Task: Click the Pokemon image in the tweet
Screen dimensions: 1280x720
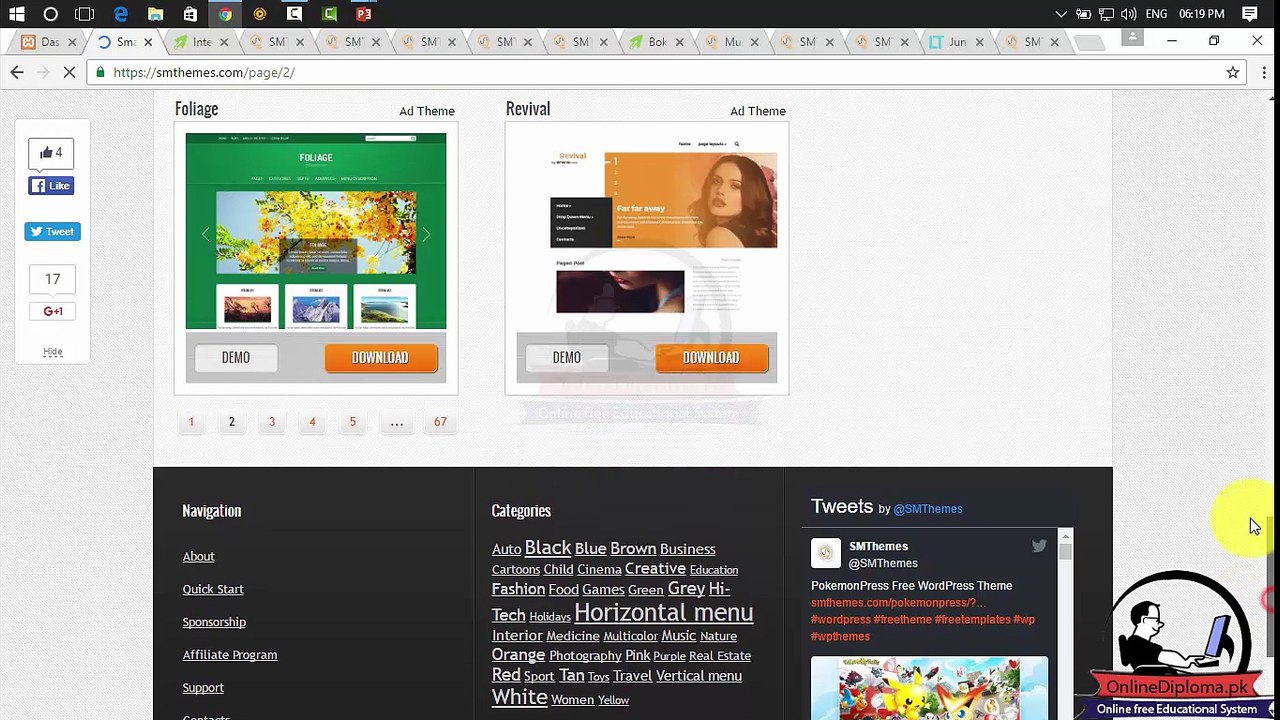Action: (929, 688)
